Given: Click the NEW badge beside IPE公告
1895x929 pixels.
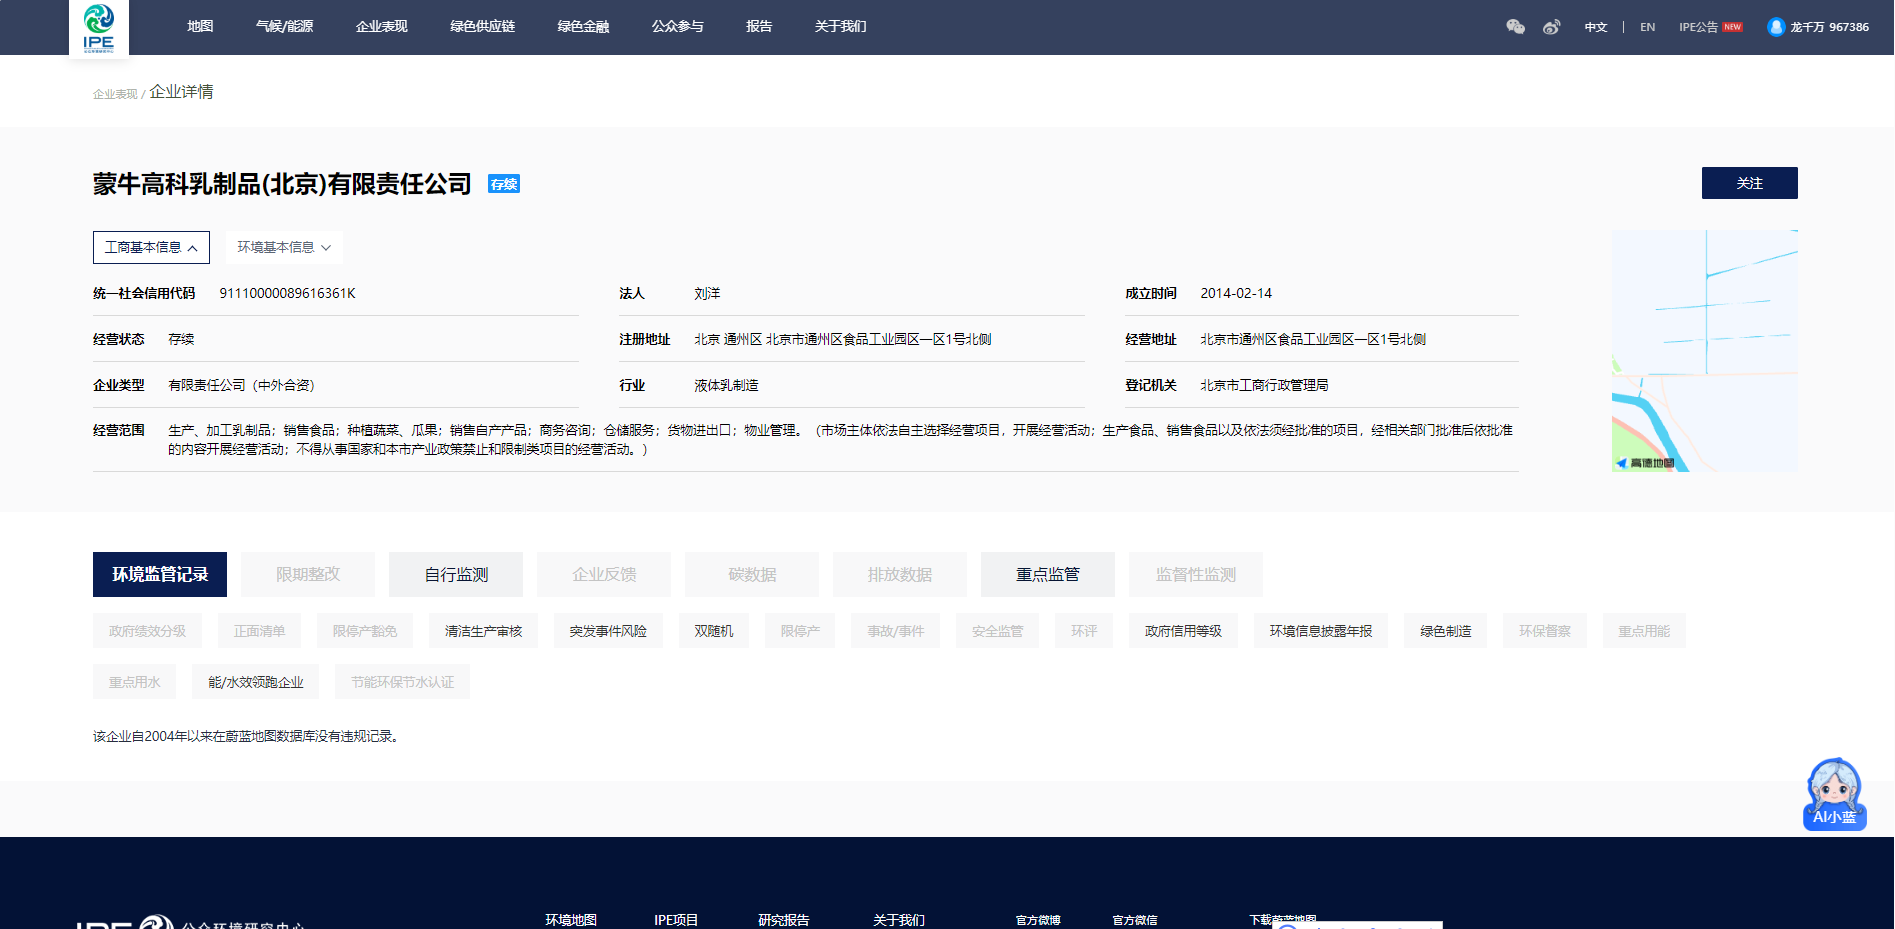Looking at the screenshot, I should (1733, 27).
